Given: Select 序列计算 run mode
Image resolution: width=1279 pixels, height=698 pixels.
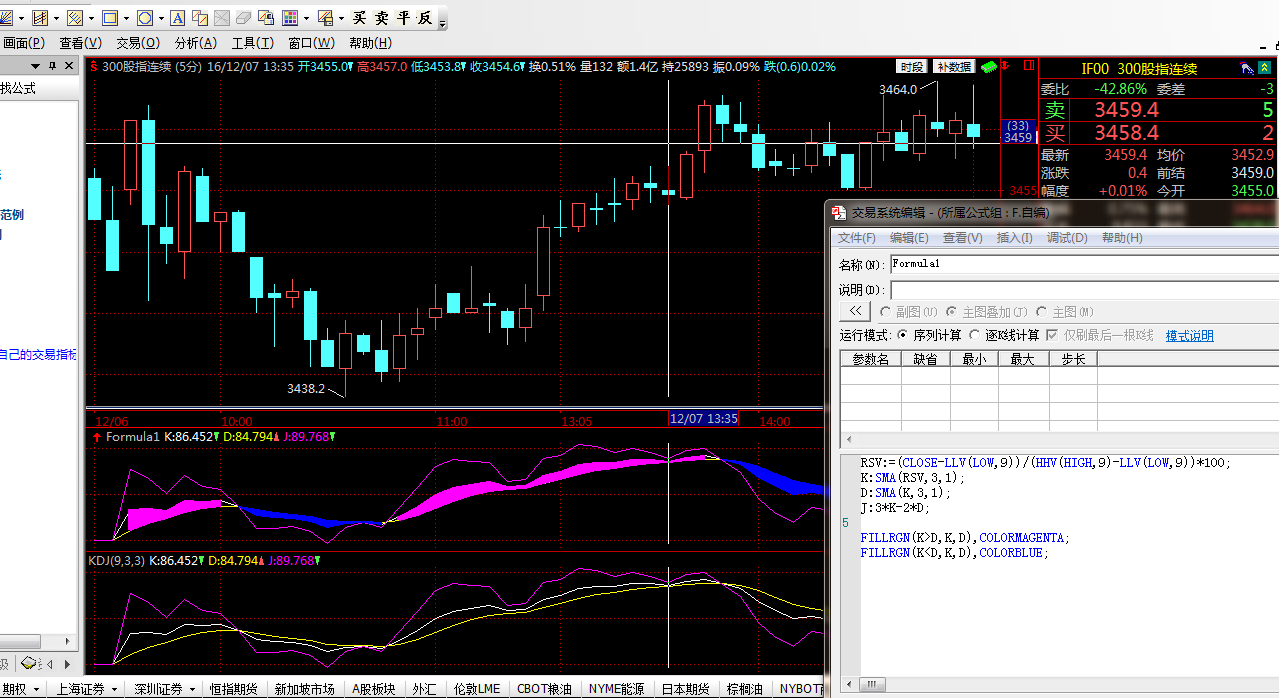Looking at the screenshot, I should (x=904, y=335).
